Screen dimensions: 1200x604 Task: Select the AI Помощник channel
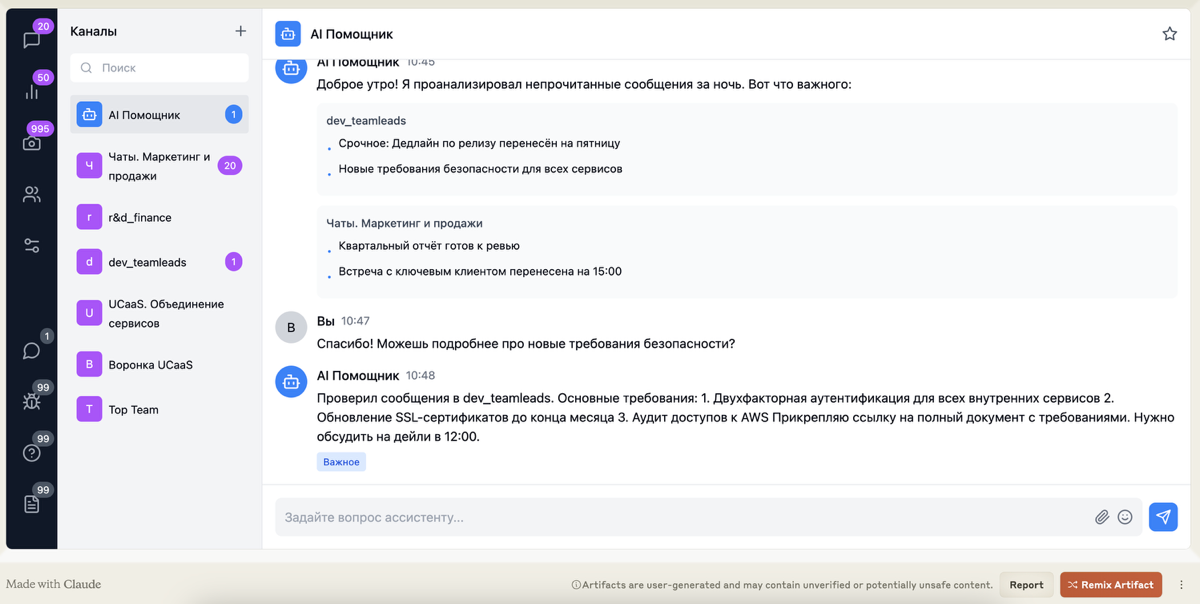pyautogui.click(x=160, y=115)
